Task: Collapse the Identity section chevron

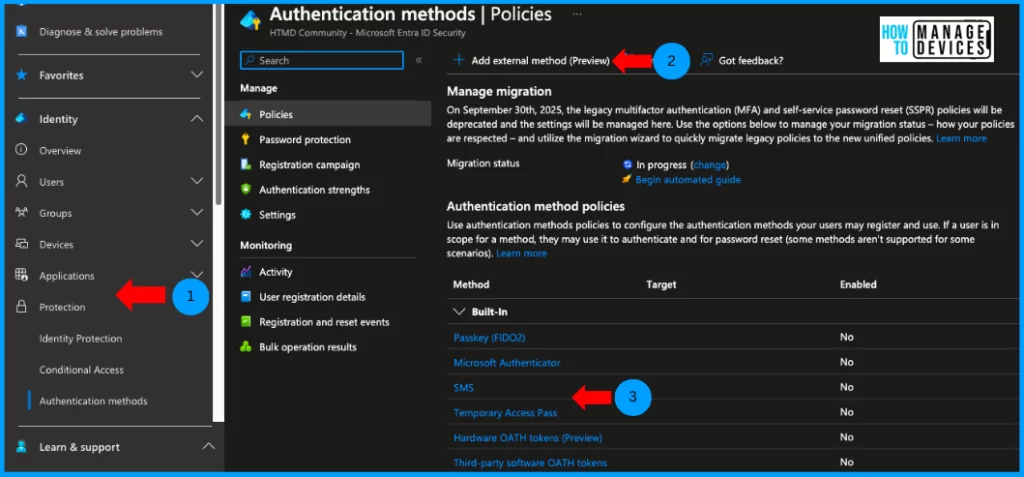Action: pos(197,118)
